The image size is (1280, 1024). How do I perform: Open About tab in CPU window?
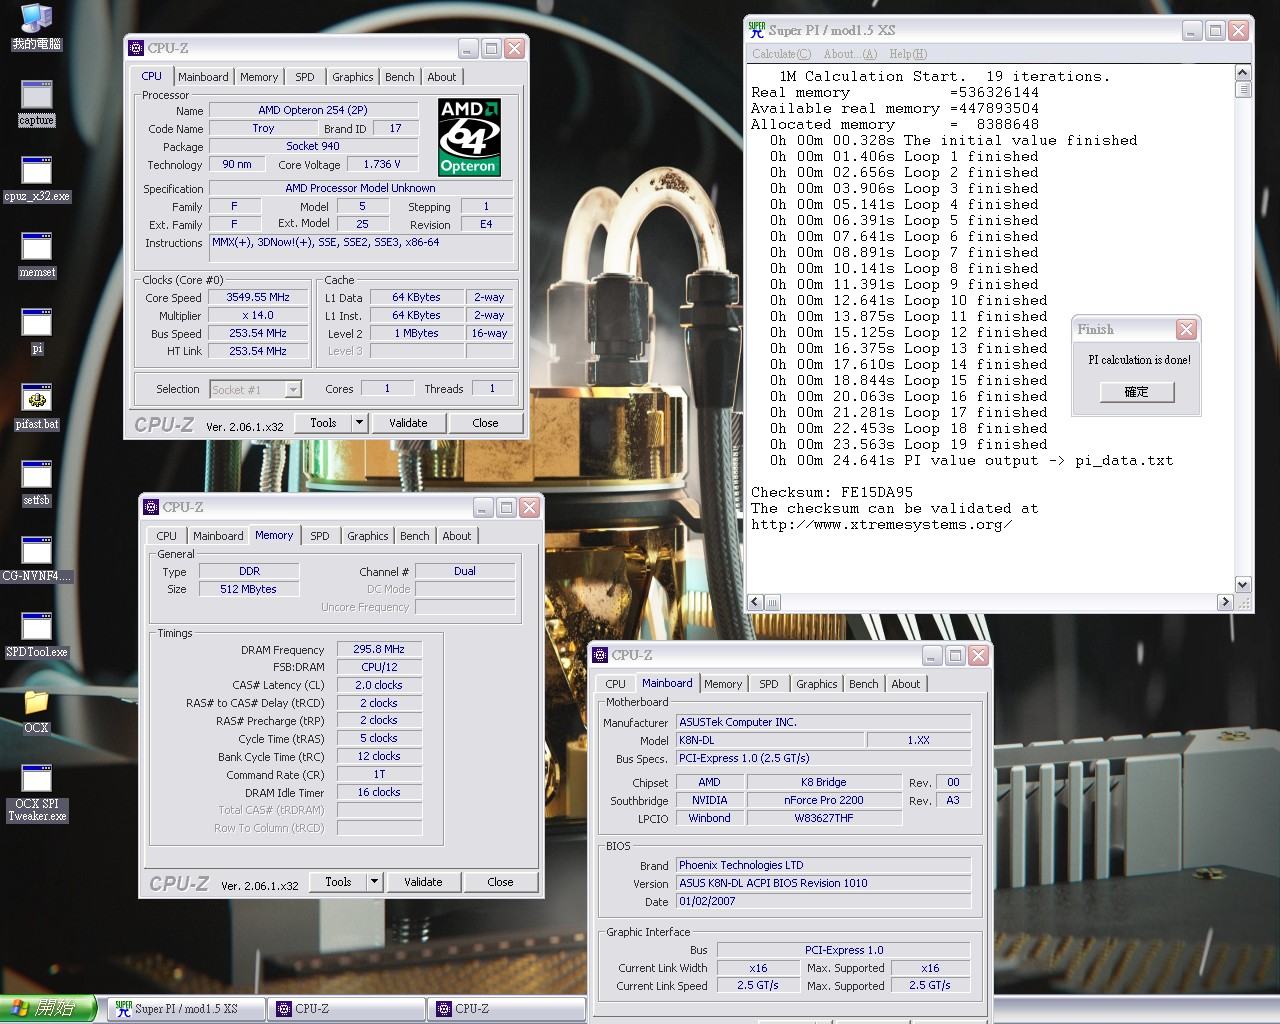click(441, 77)
